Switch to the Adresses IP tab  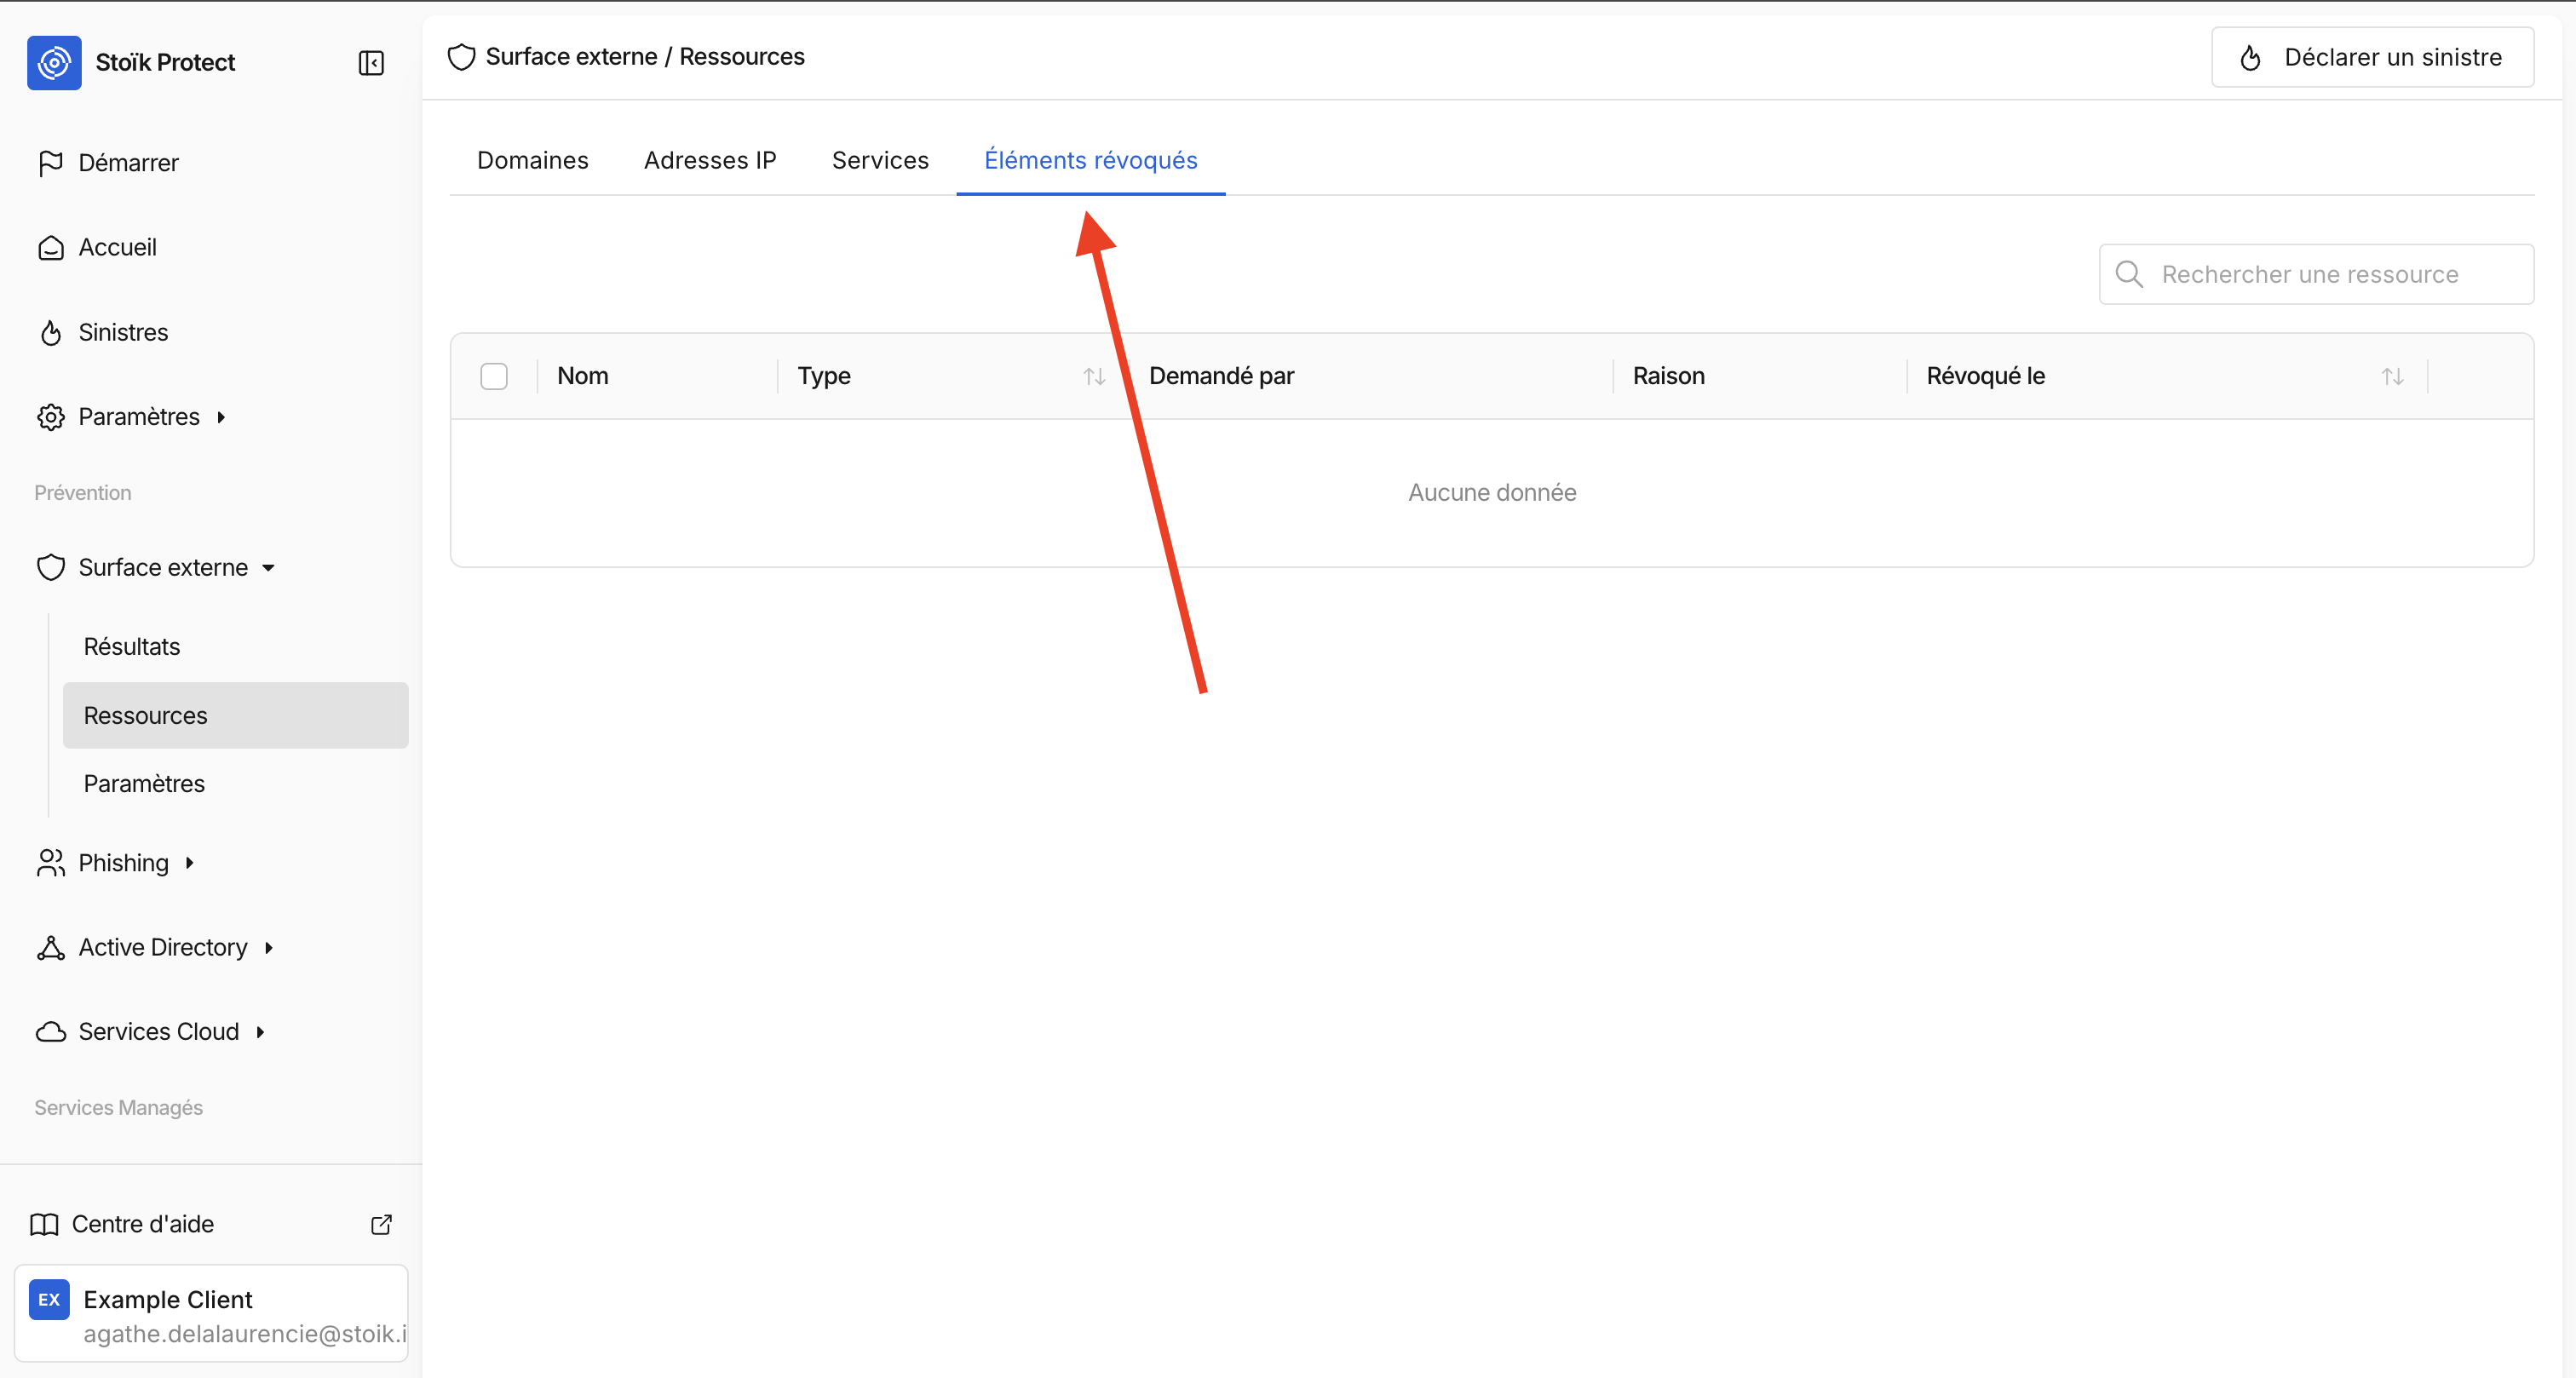pyautogui.click(x=710, y=160)
